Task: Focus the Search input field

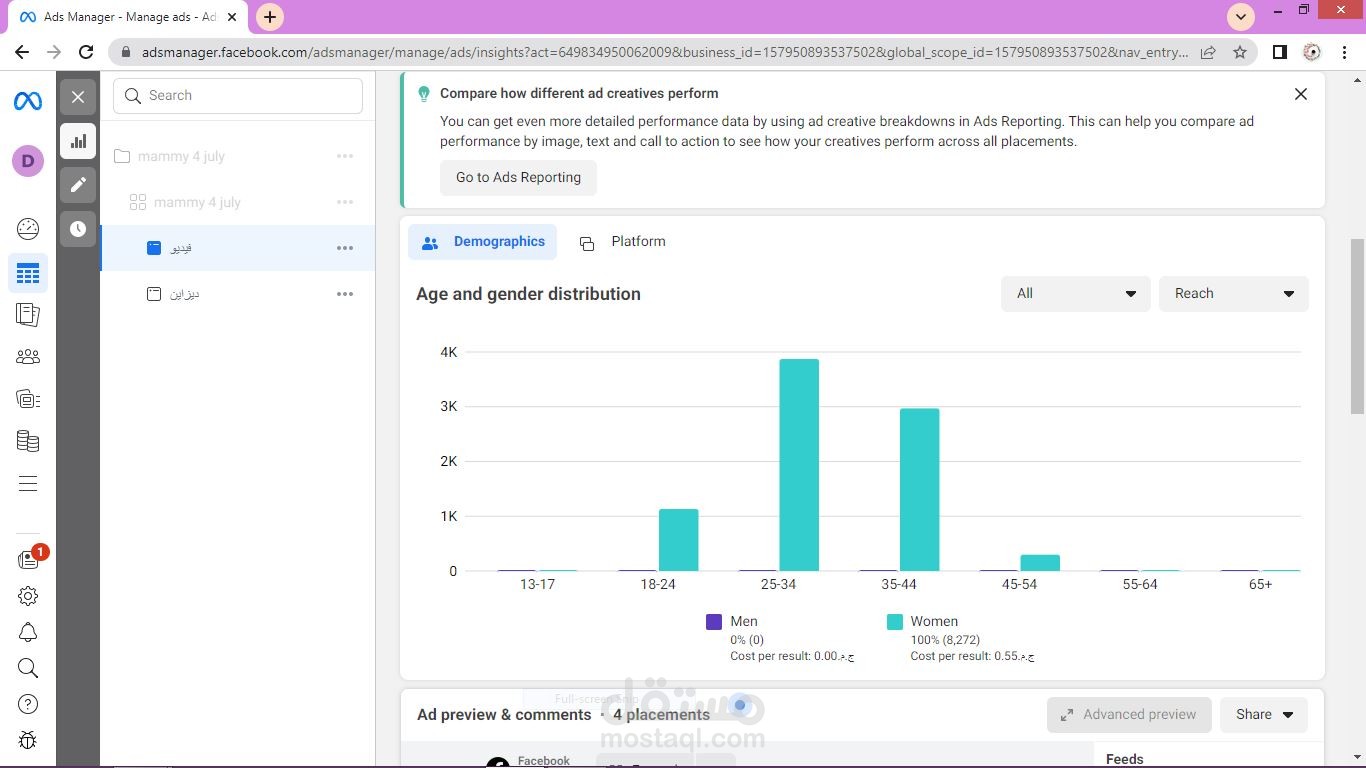Action: coord(238,96)
